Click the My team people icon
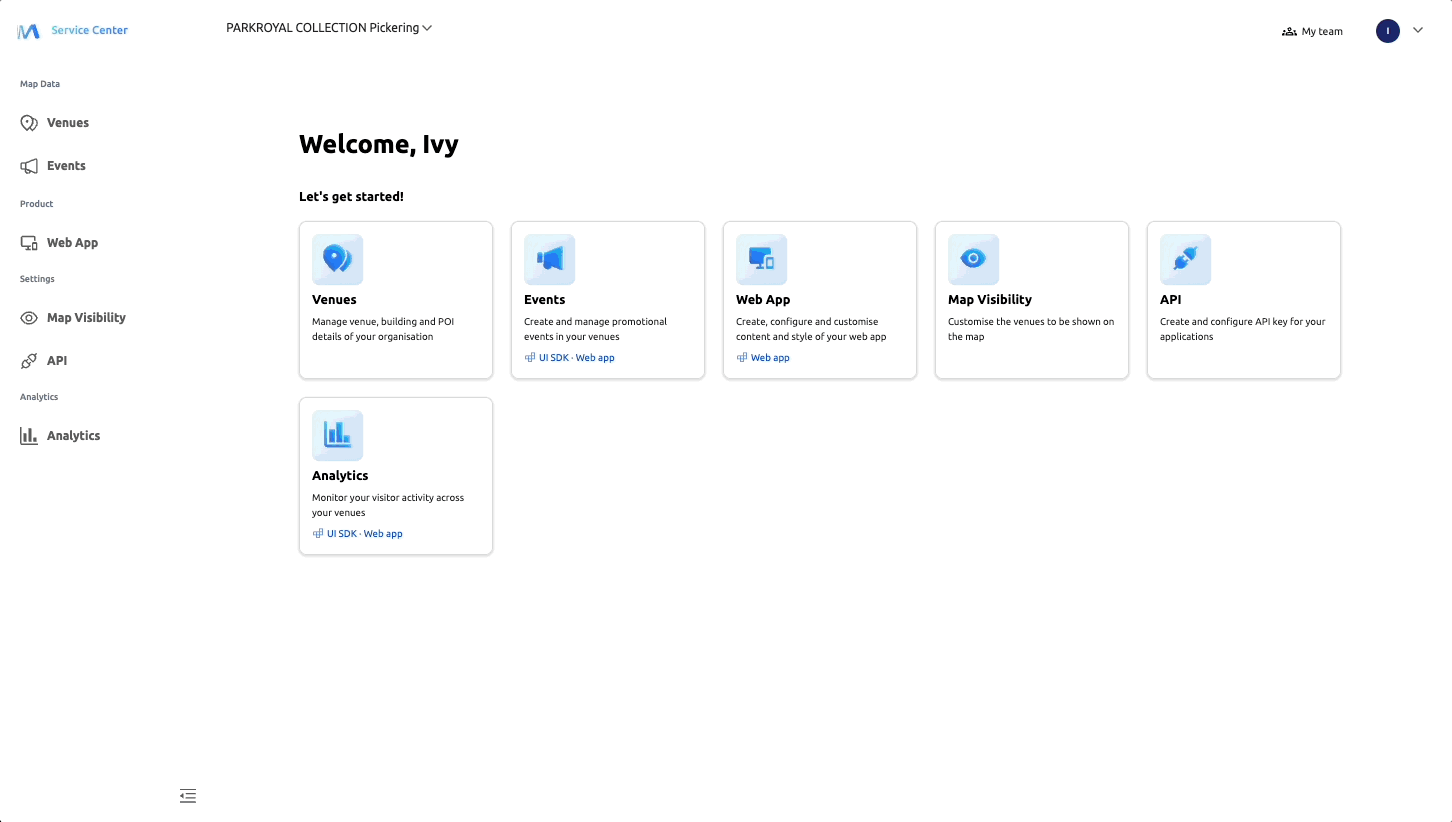 1289,32
